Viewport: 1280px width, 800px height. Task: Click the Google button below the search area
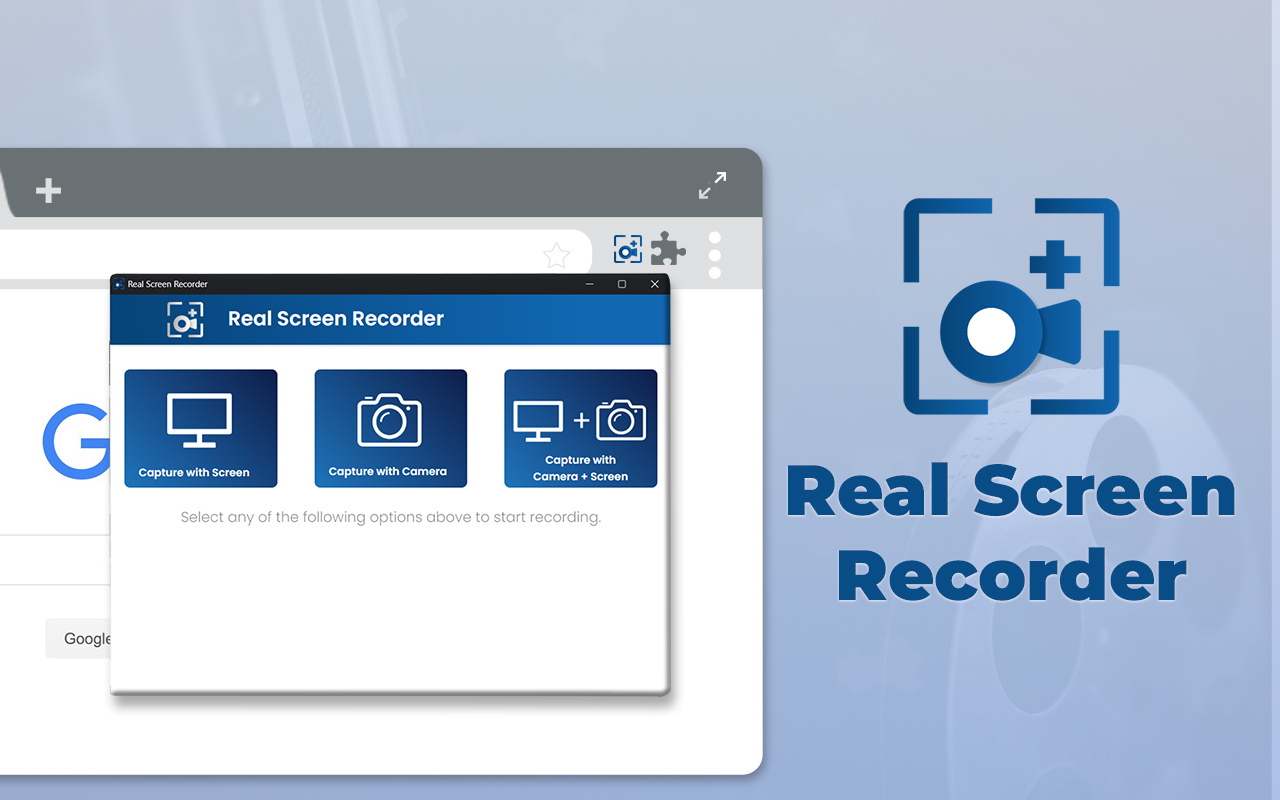click(x=85, y=638)
